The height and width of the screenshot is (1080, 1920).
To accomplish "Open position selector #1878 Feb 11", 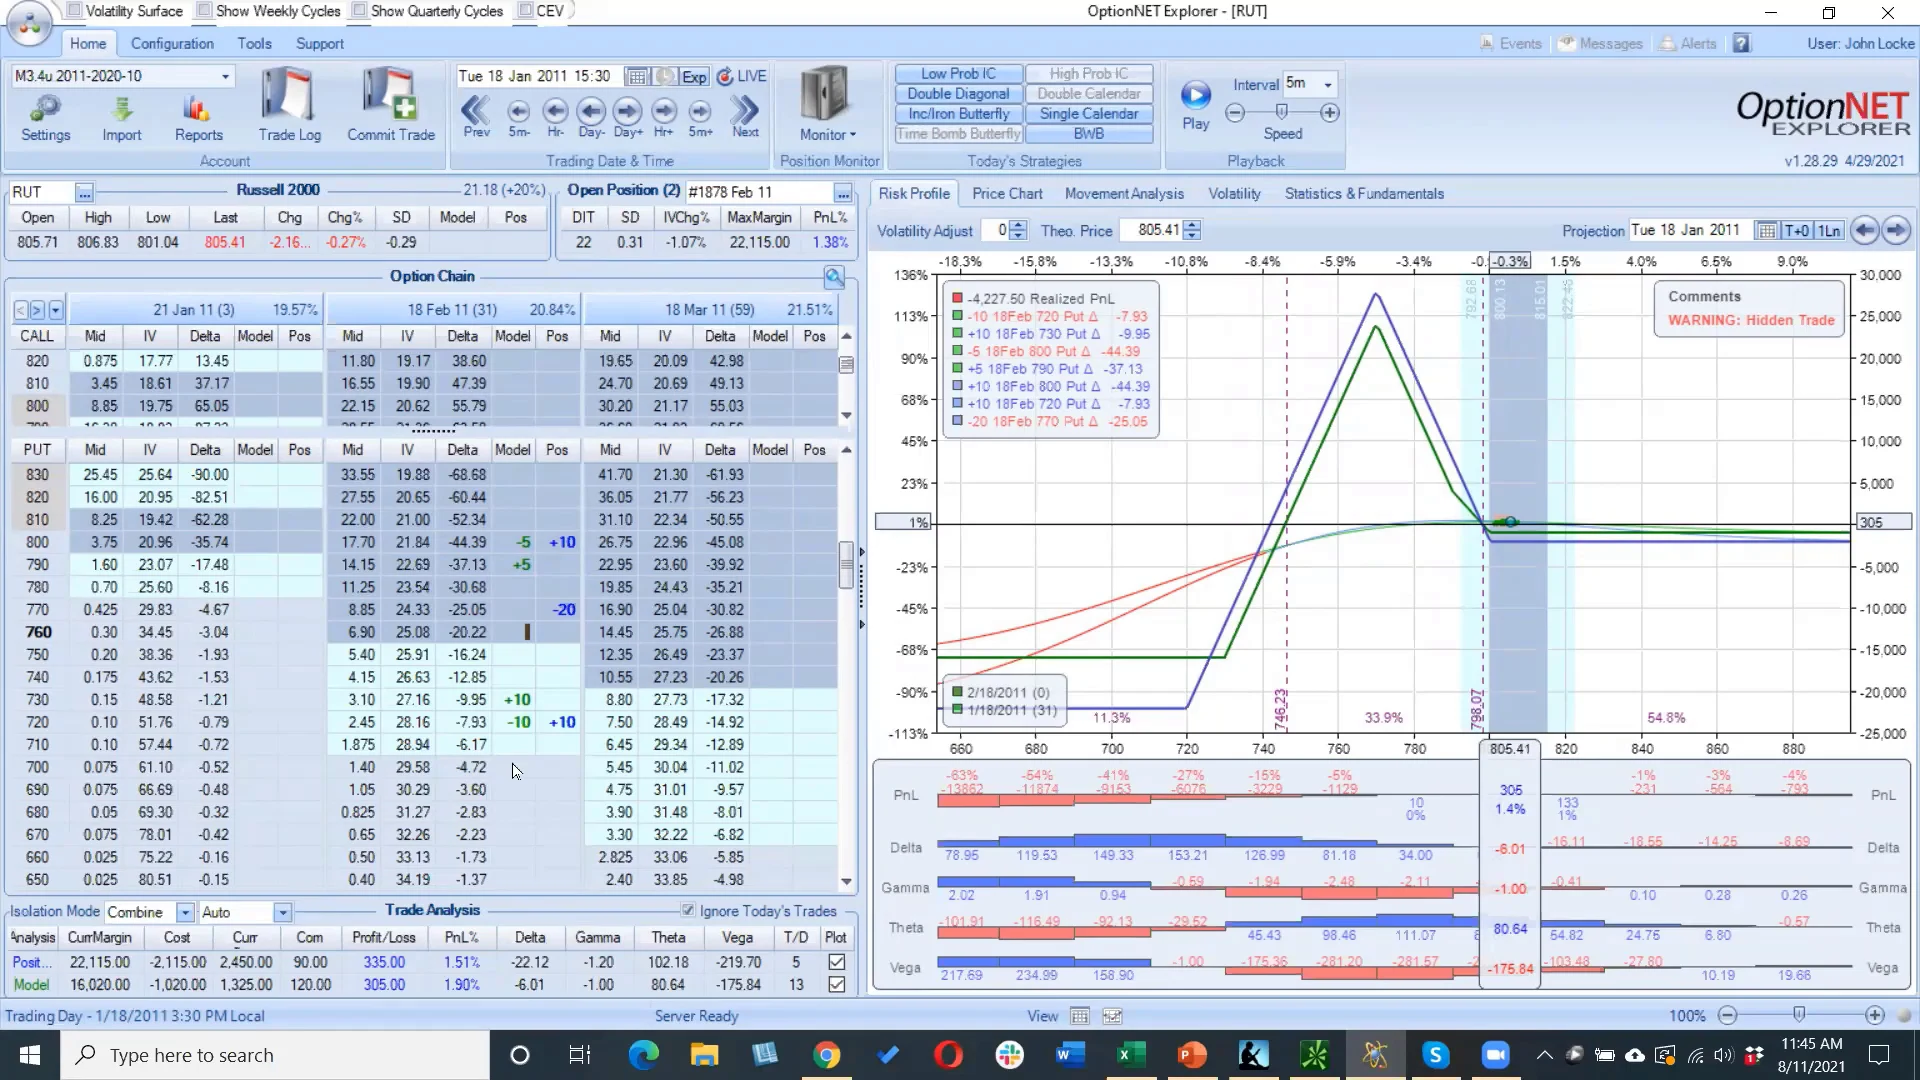I will (x=843, y=193).
